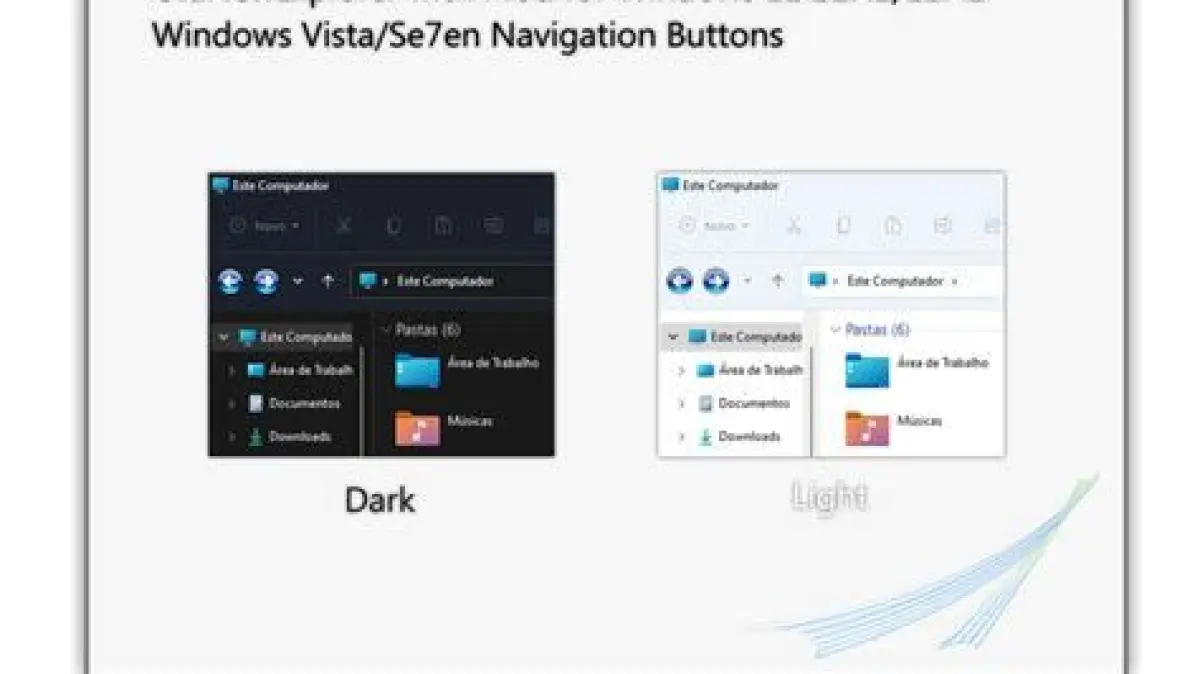The height and width of the screenshot is (674, 1200).
Task: Click the scissors cut icon in the dark toolbar
Action: 344,226
